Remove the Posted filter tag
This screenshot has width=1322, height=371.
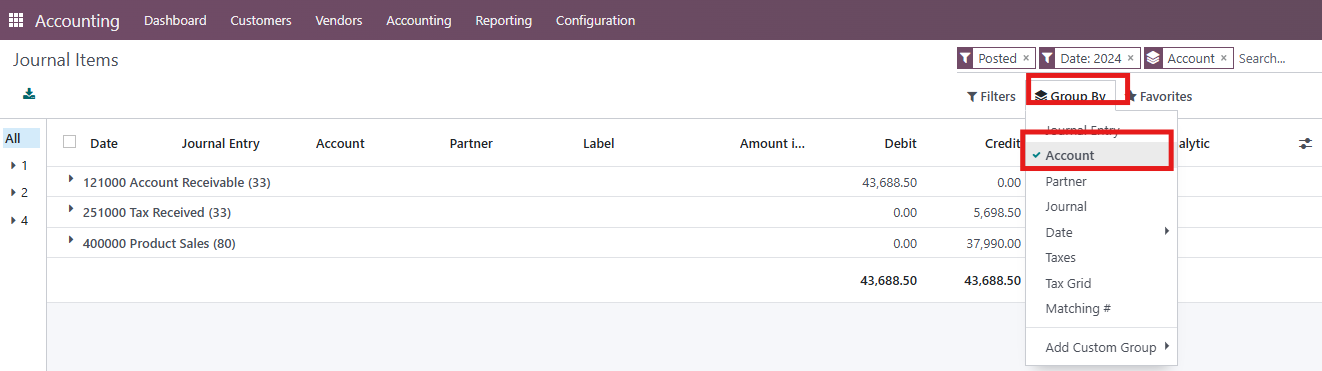coord(1026,59)
